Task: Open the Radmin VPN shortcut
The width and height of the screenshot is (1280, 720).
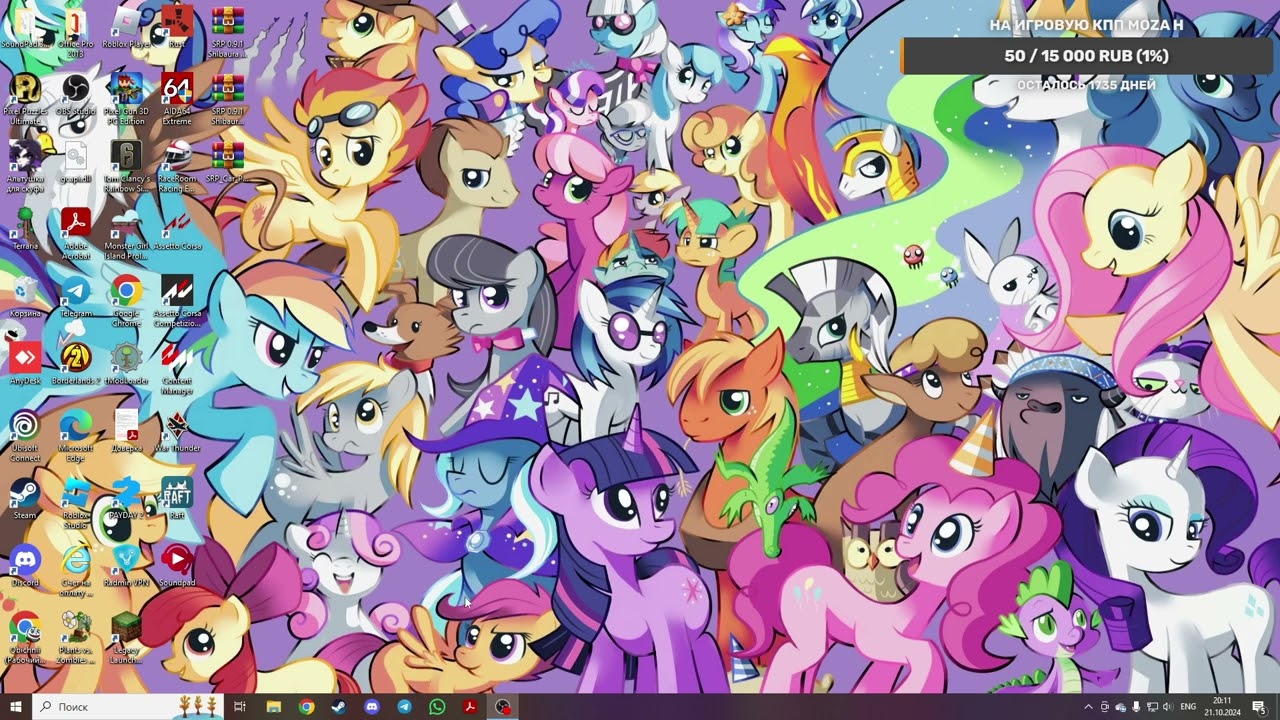Action: click(126, 566)
